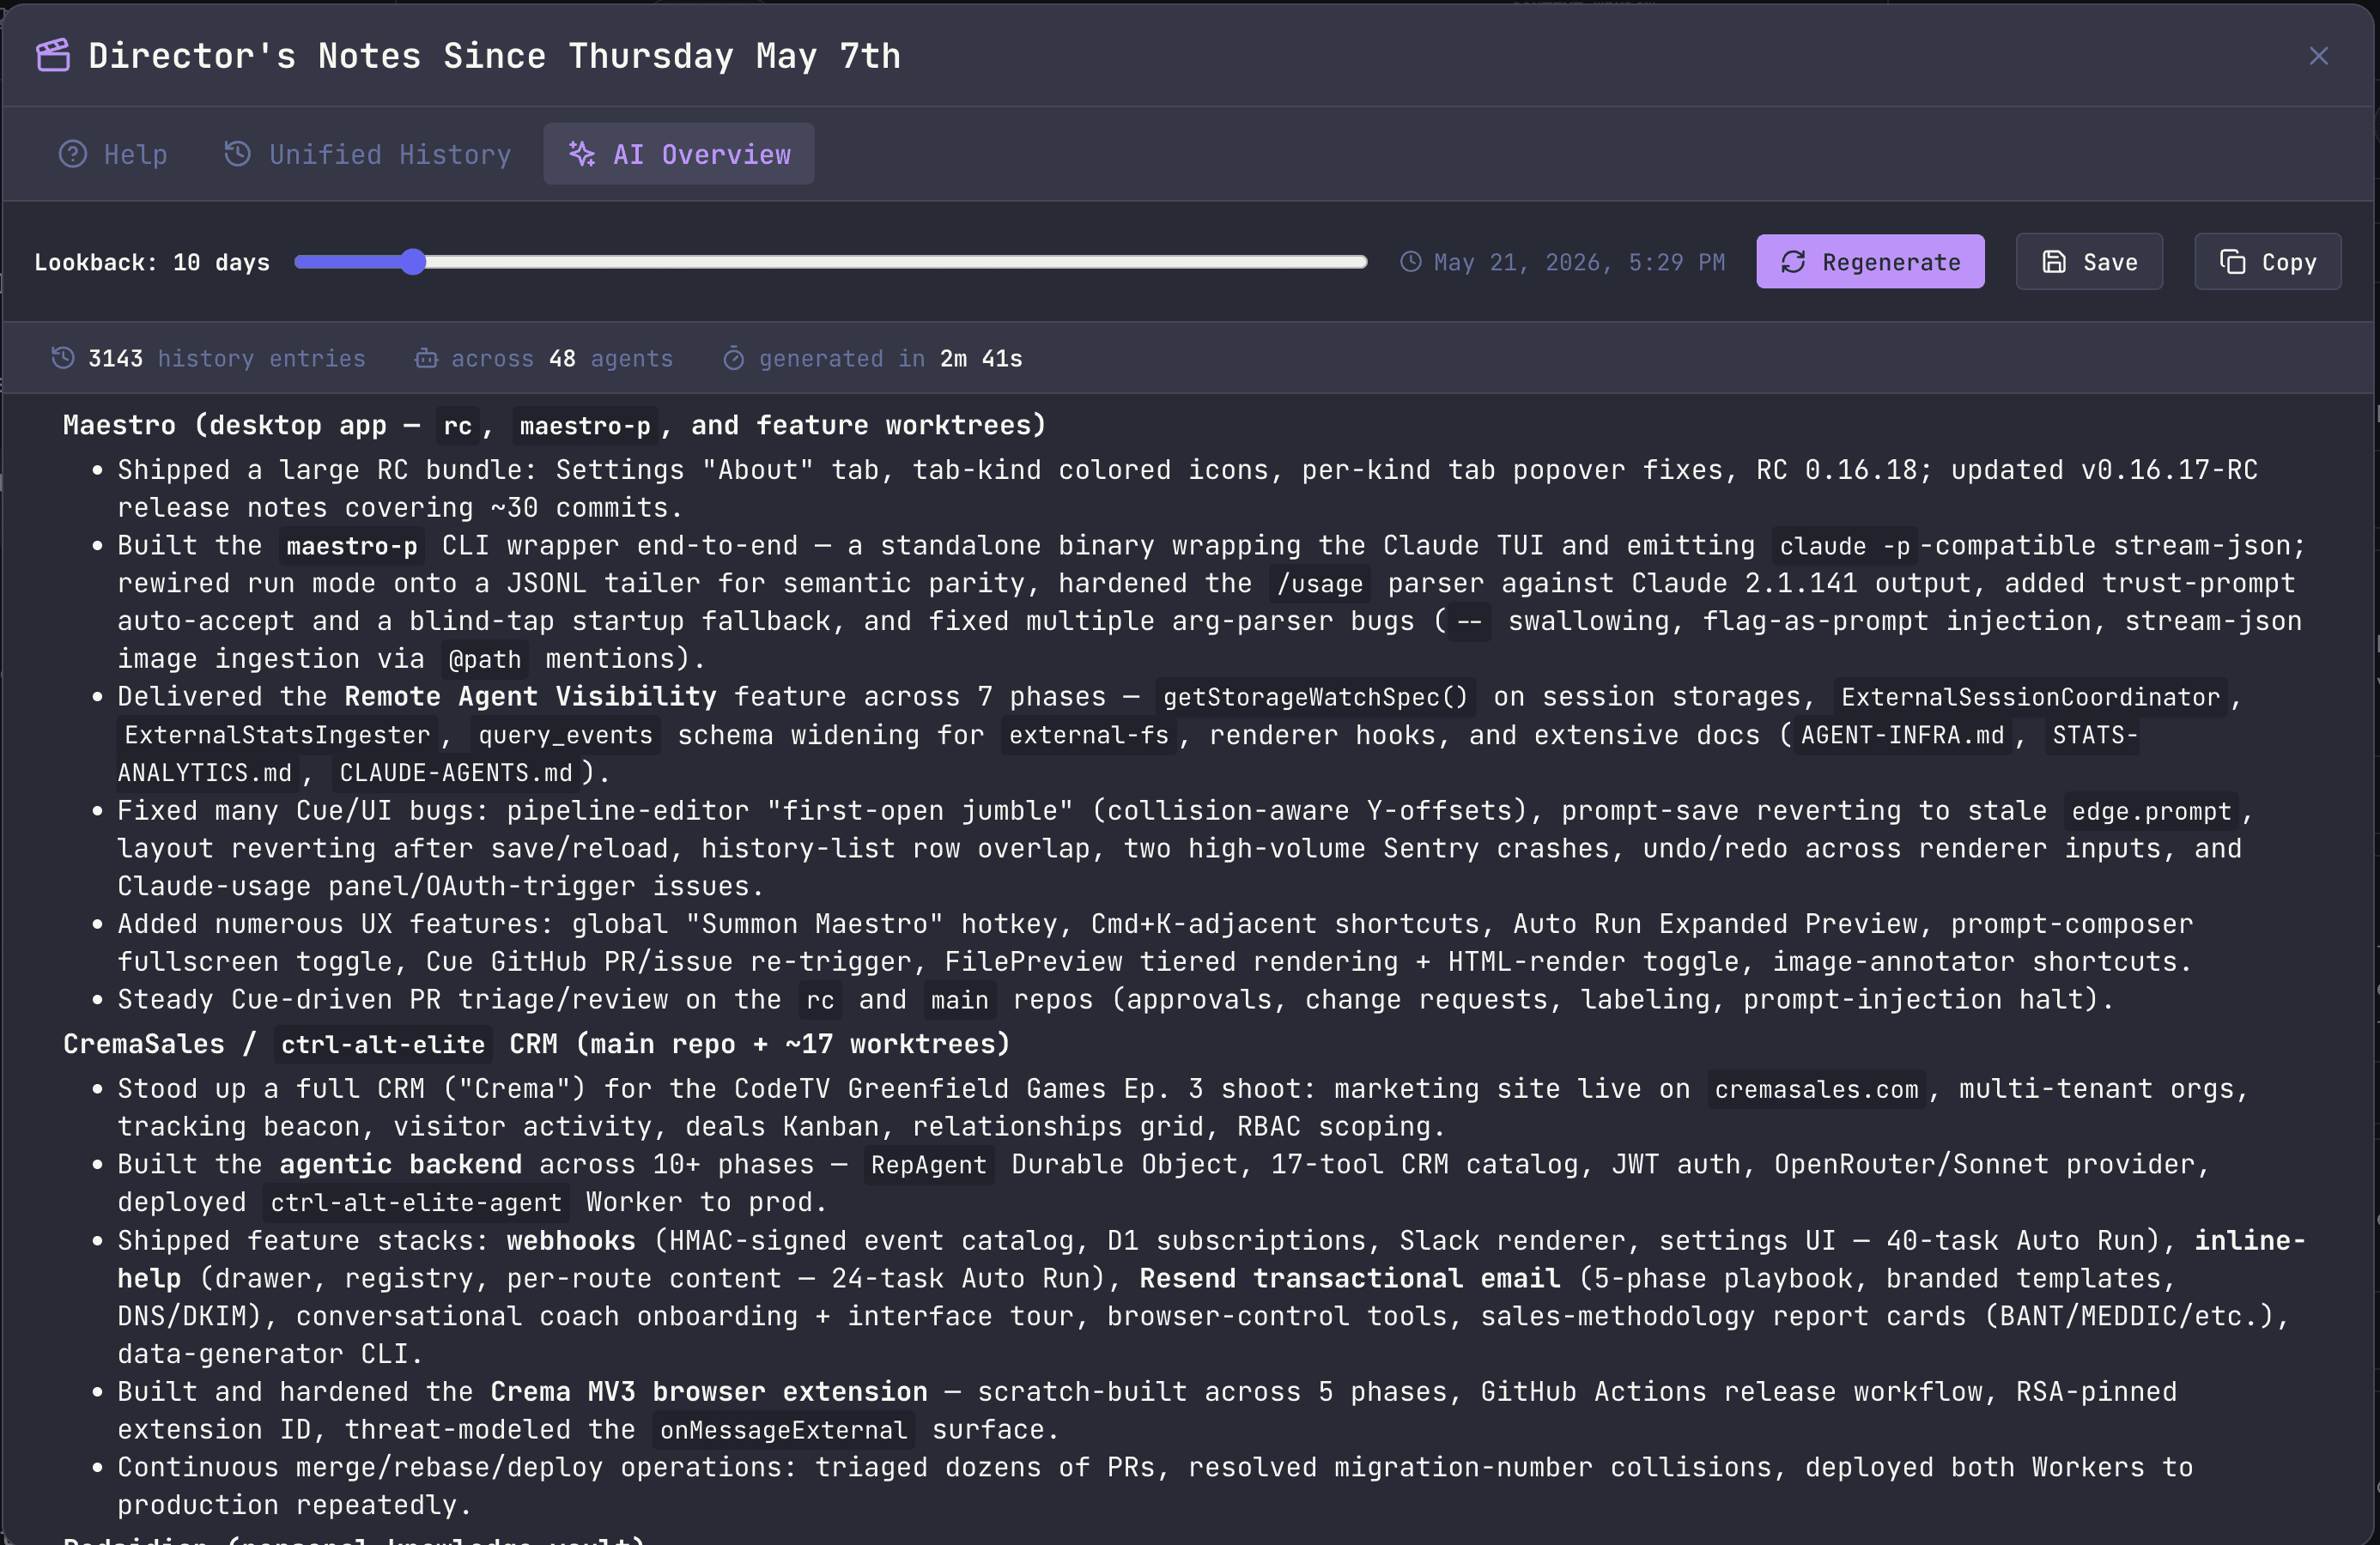Click the bold 'Crema MV3 browser extension' text
Screen dimensions: 2380x1545
pos(709,1392)
